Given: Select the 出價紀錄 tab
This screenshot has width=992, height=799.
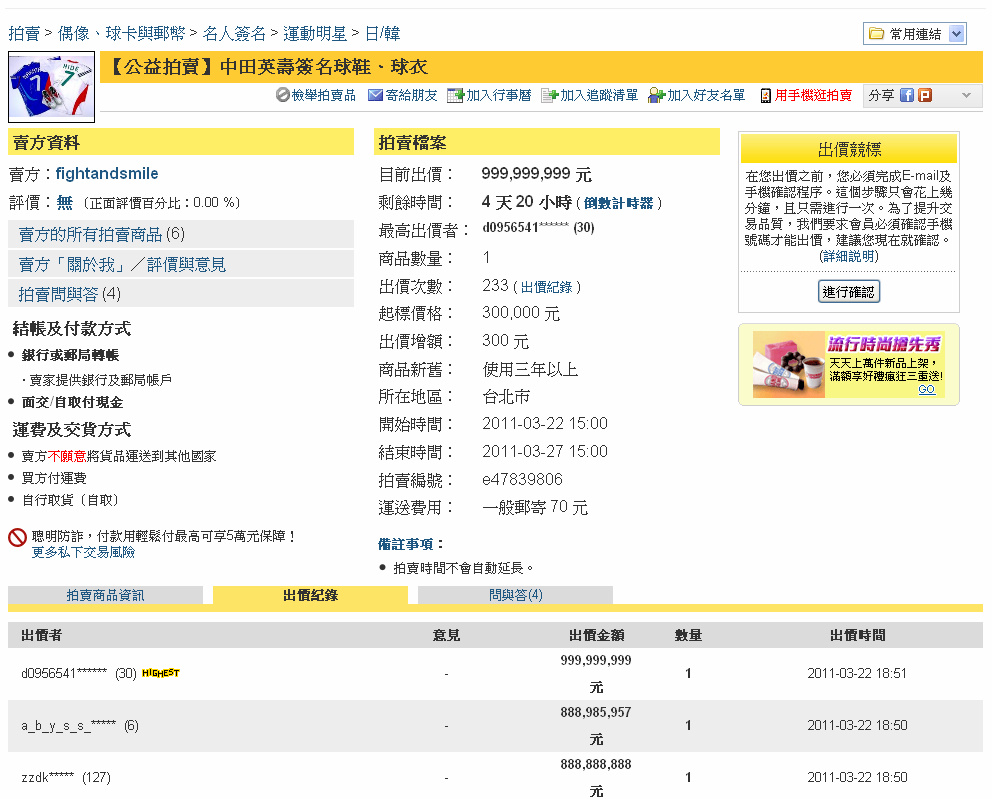Looking at the screenshot, I should pos(310,595).
